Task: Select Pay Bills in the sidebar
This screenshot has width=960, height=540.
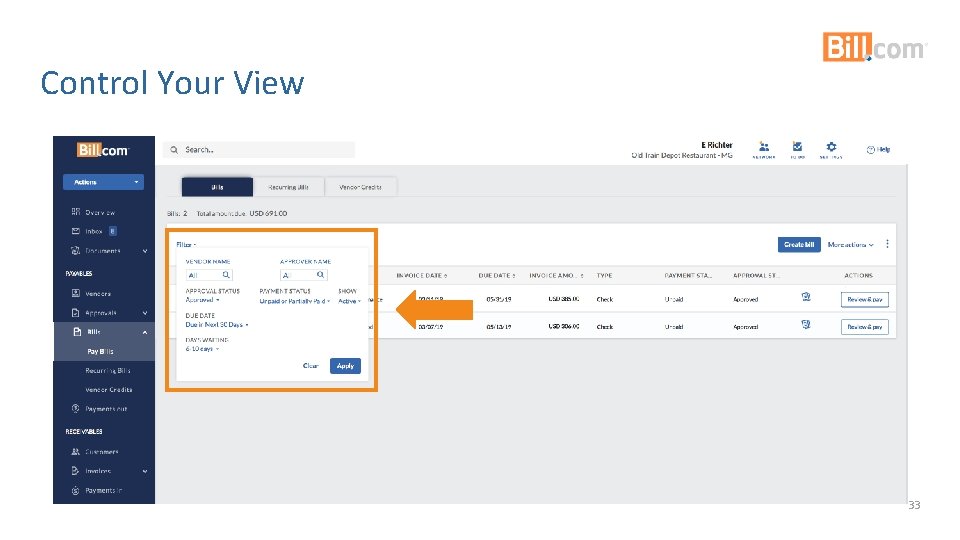Action: [x=100, y=351]
